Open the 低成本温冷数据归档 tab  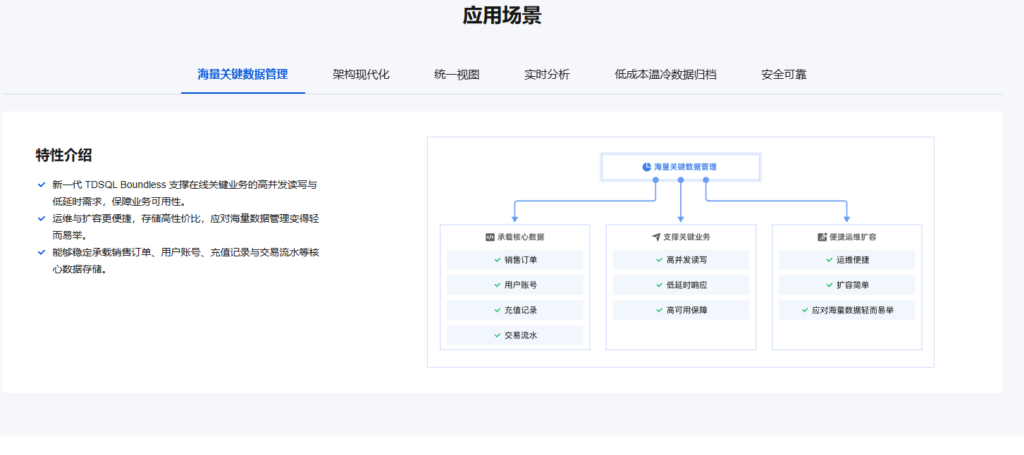point(665,74)
